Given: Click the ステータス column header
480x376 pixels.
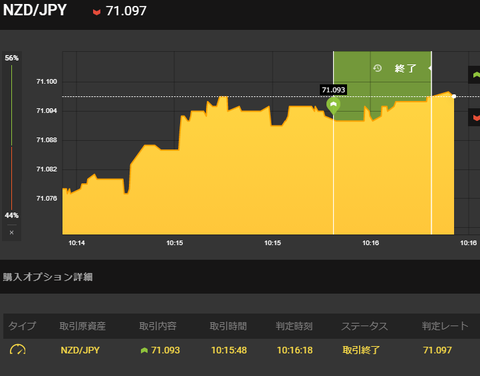Looking at the screenshot, I should [x=365, y=326].
